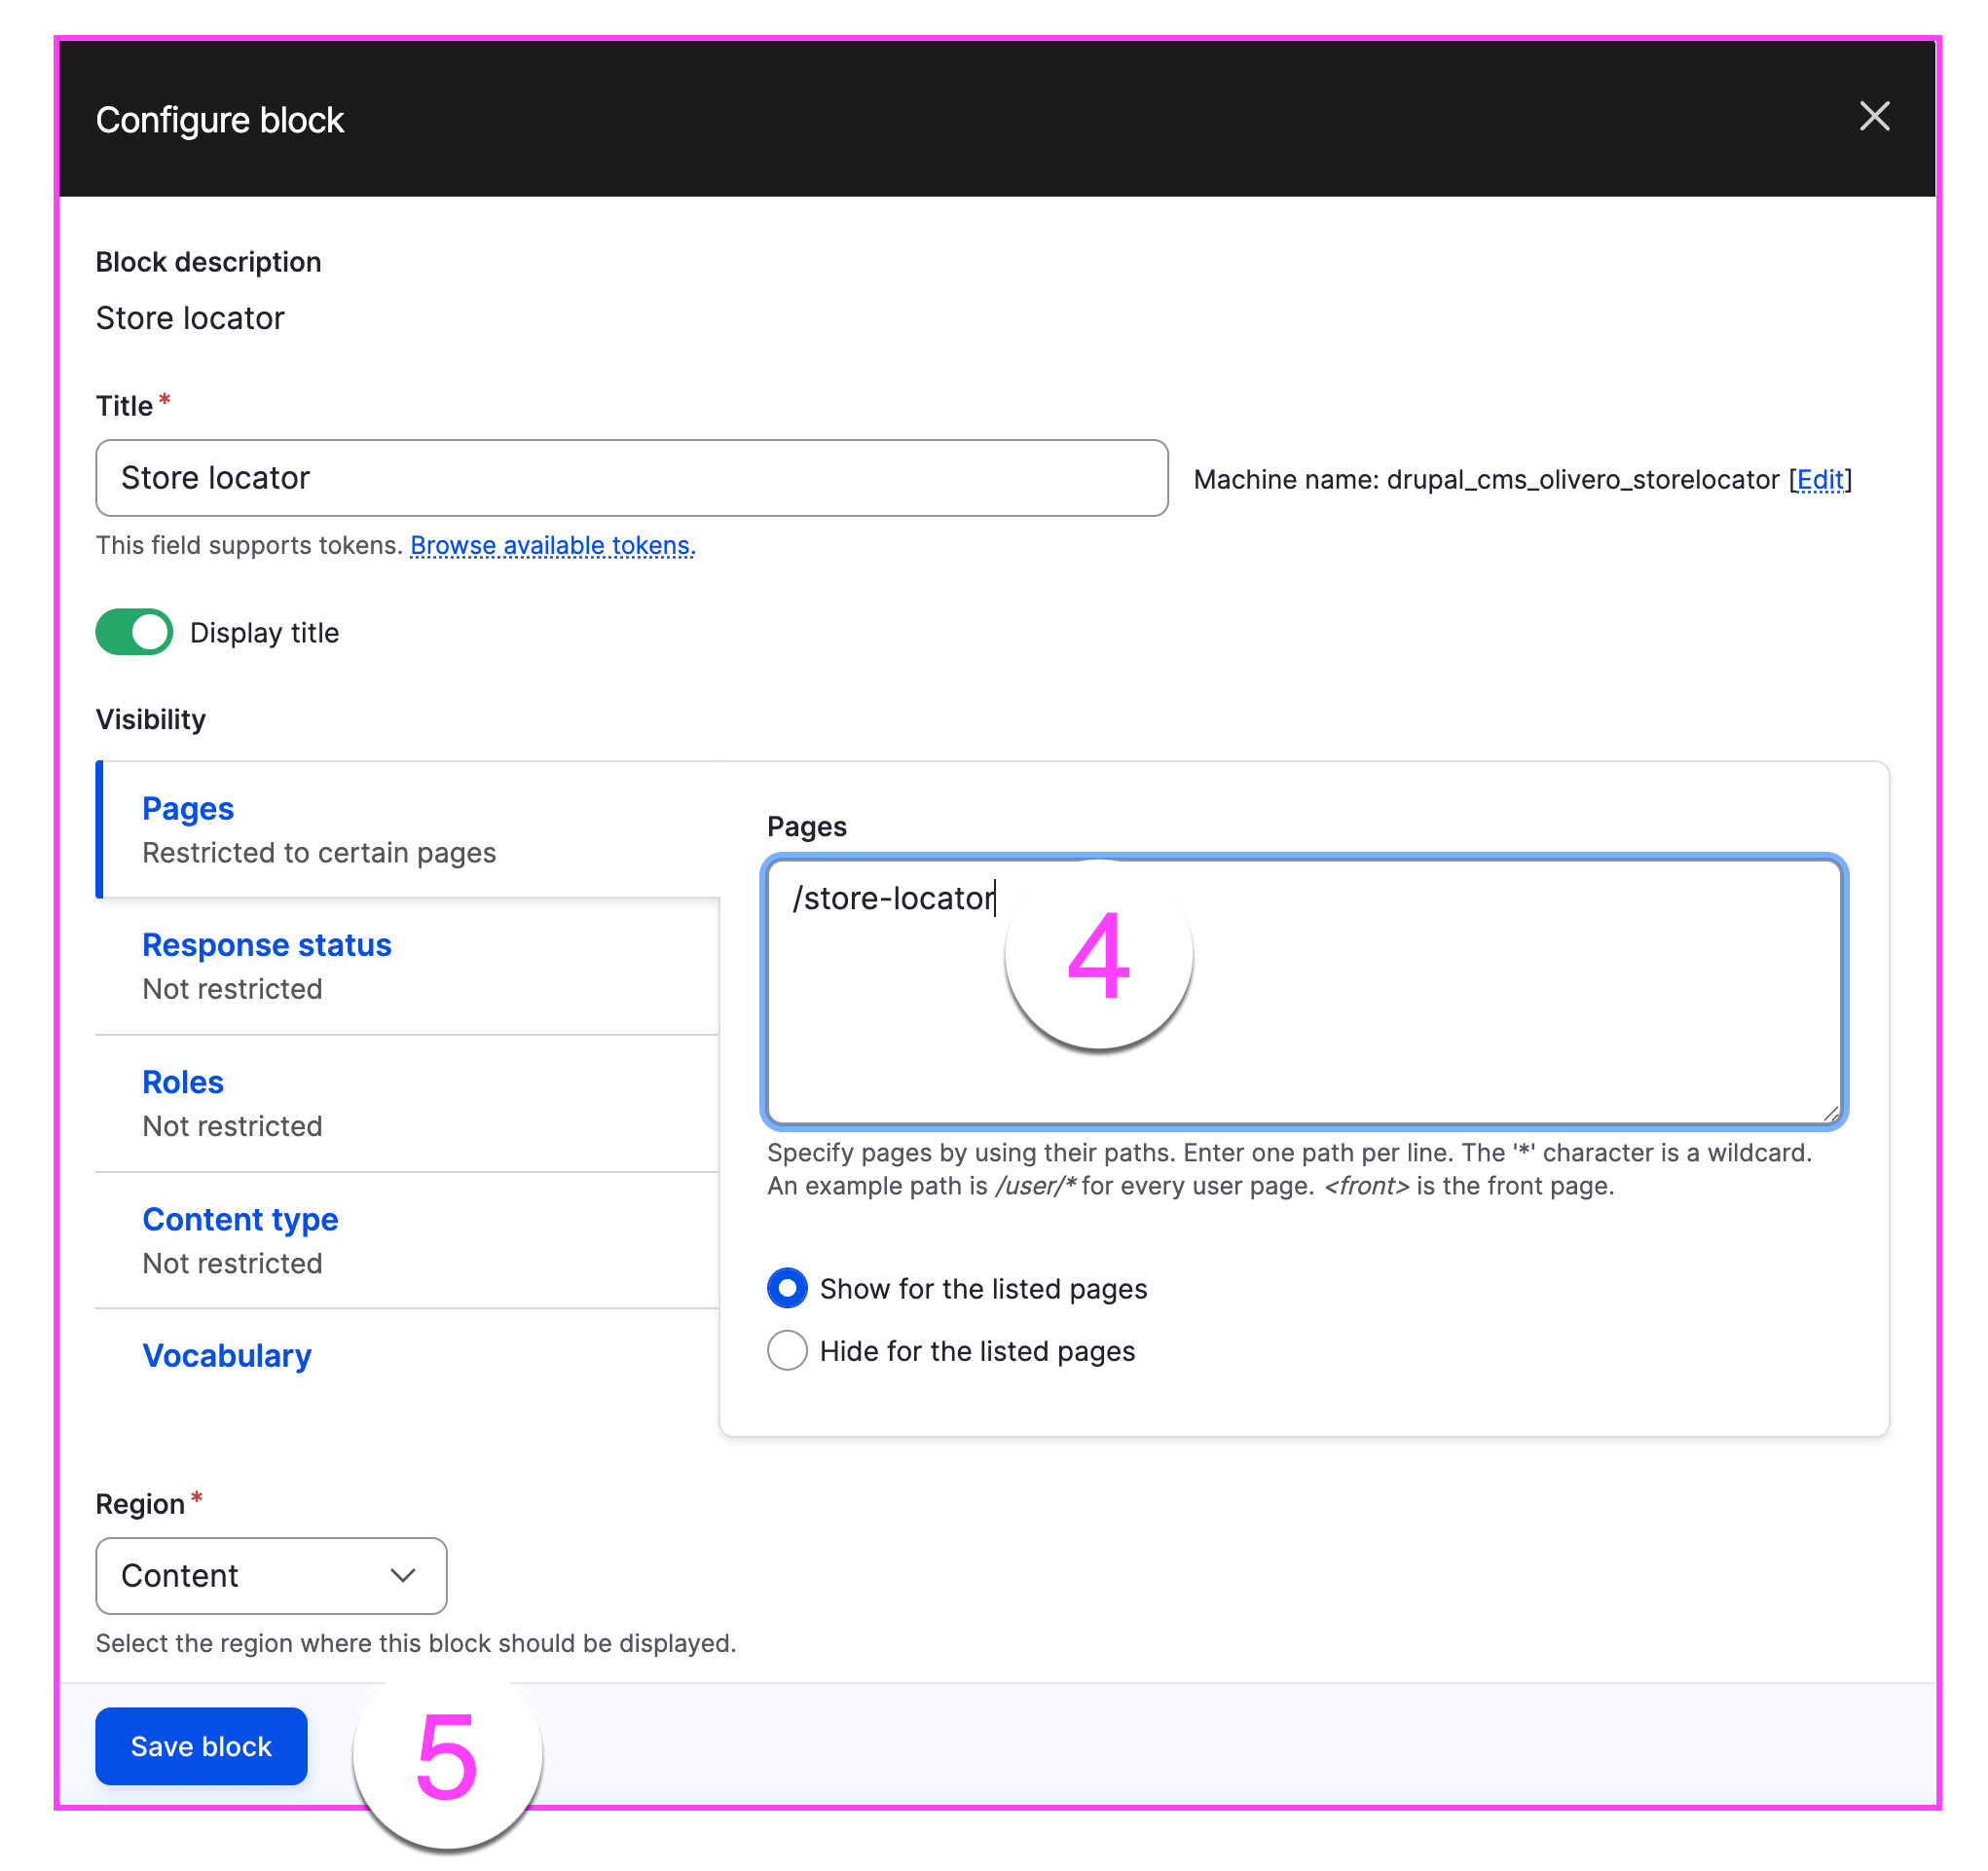Close the Configure block dialog

pos(1874,117)
